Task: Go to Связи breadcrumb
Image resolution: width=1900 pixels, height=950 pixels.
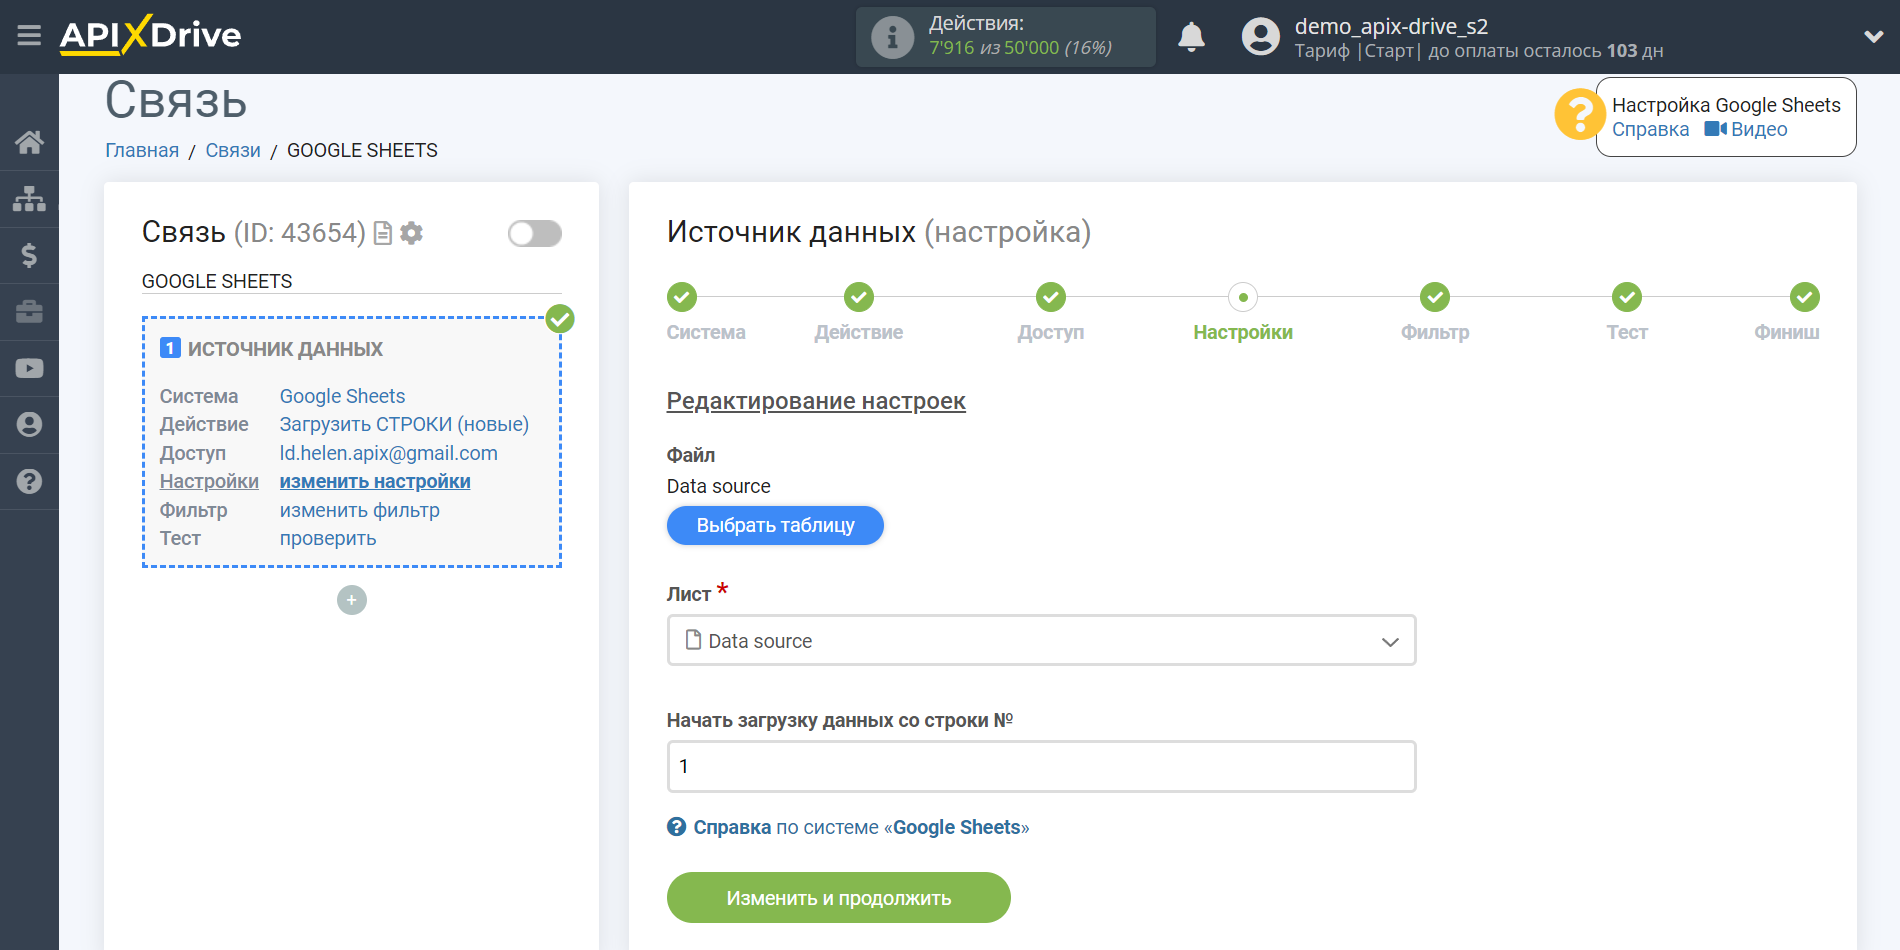Action: (x=233, y=150)
